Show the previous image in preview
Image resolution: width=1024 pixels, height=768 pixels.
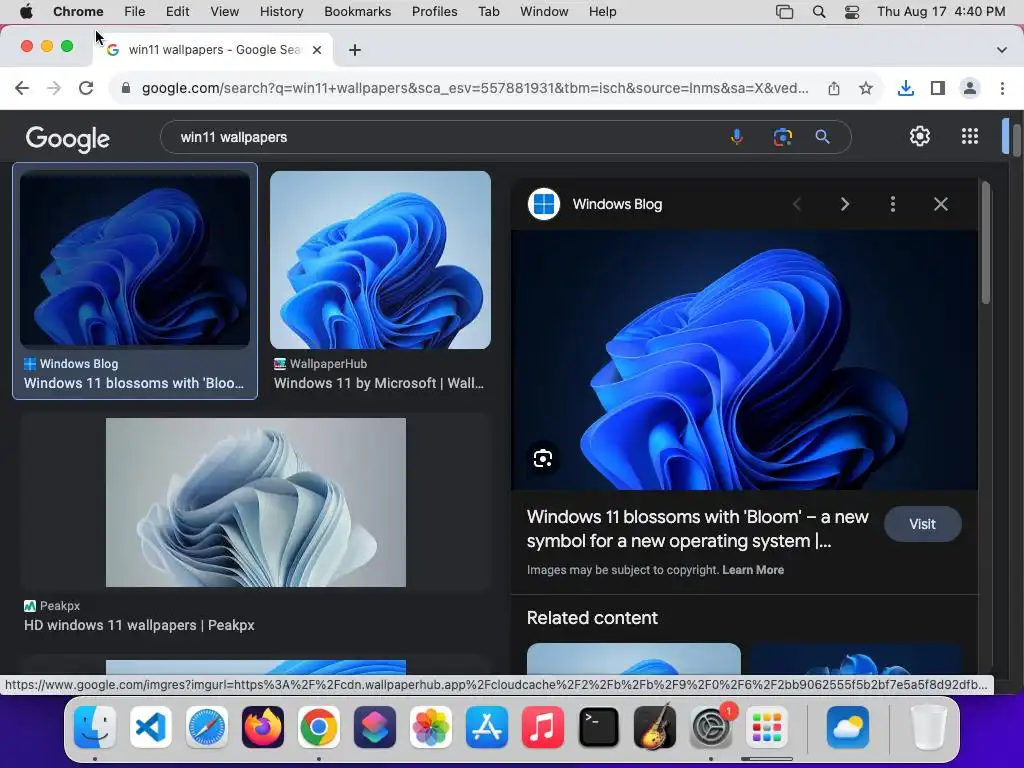[x=797, y=204]
